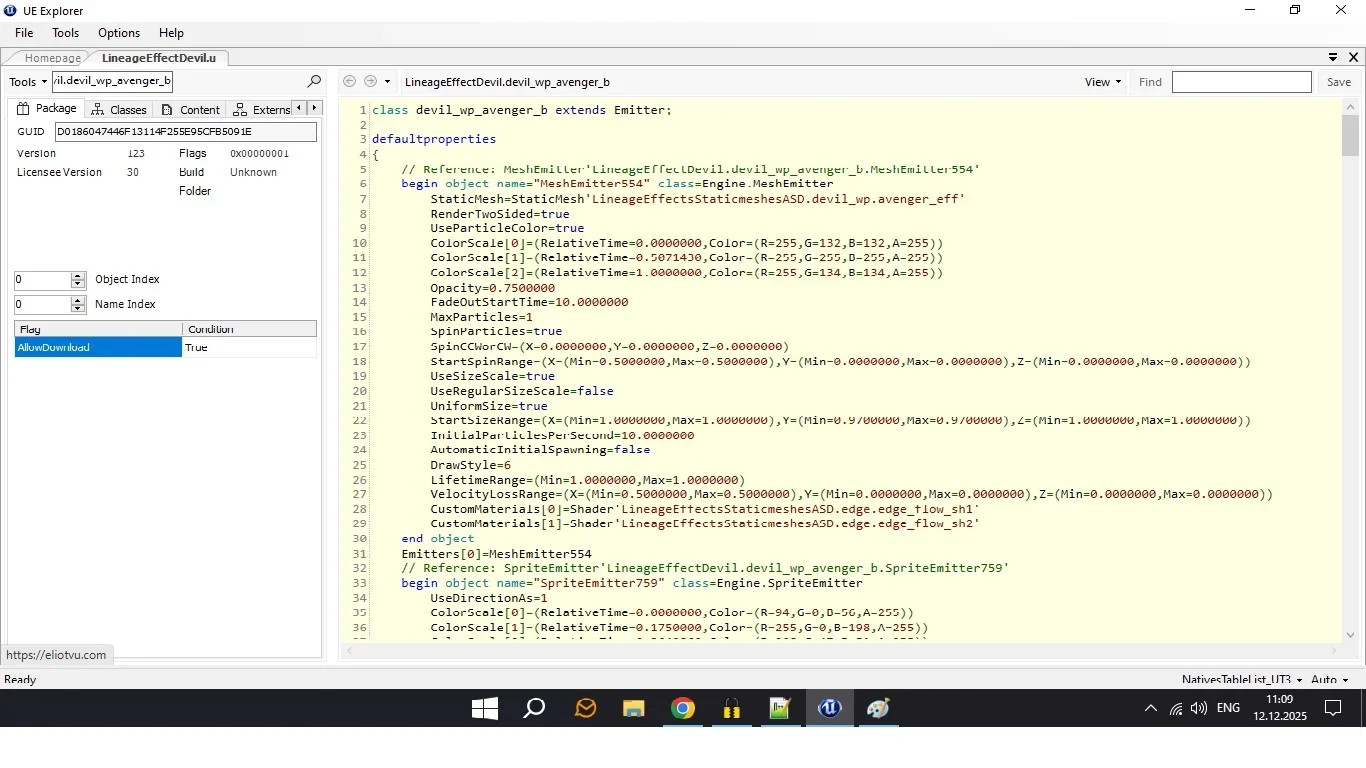Open the Options menu

[119, 33]
